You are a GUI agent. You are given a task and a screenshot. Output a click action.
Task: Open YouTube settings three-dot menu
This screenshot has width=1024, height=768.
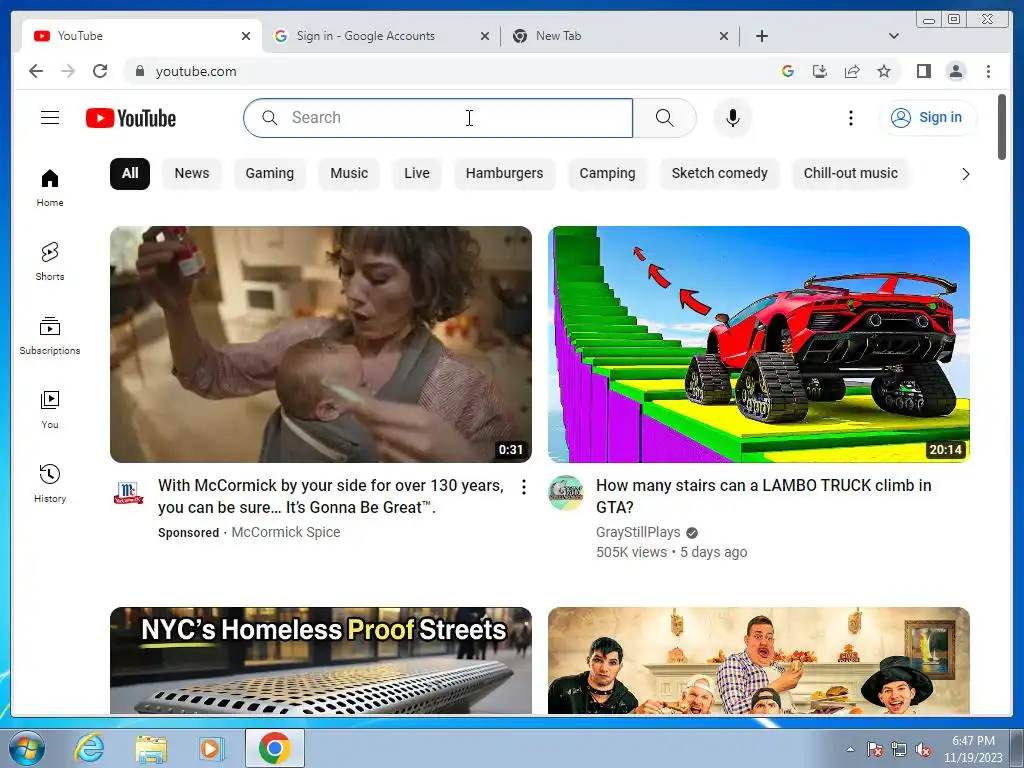(x=850, y=118)
